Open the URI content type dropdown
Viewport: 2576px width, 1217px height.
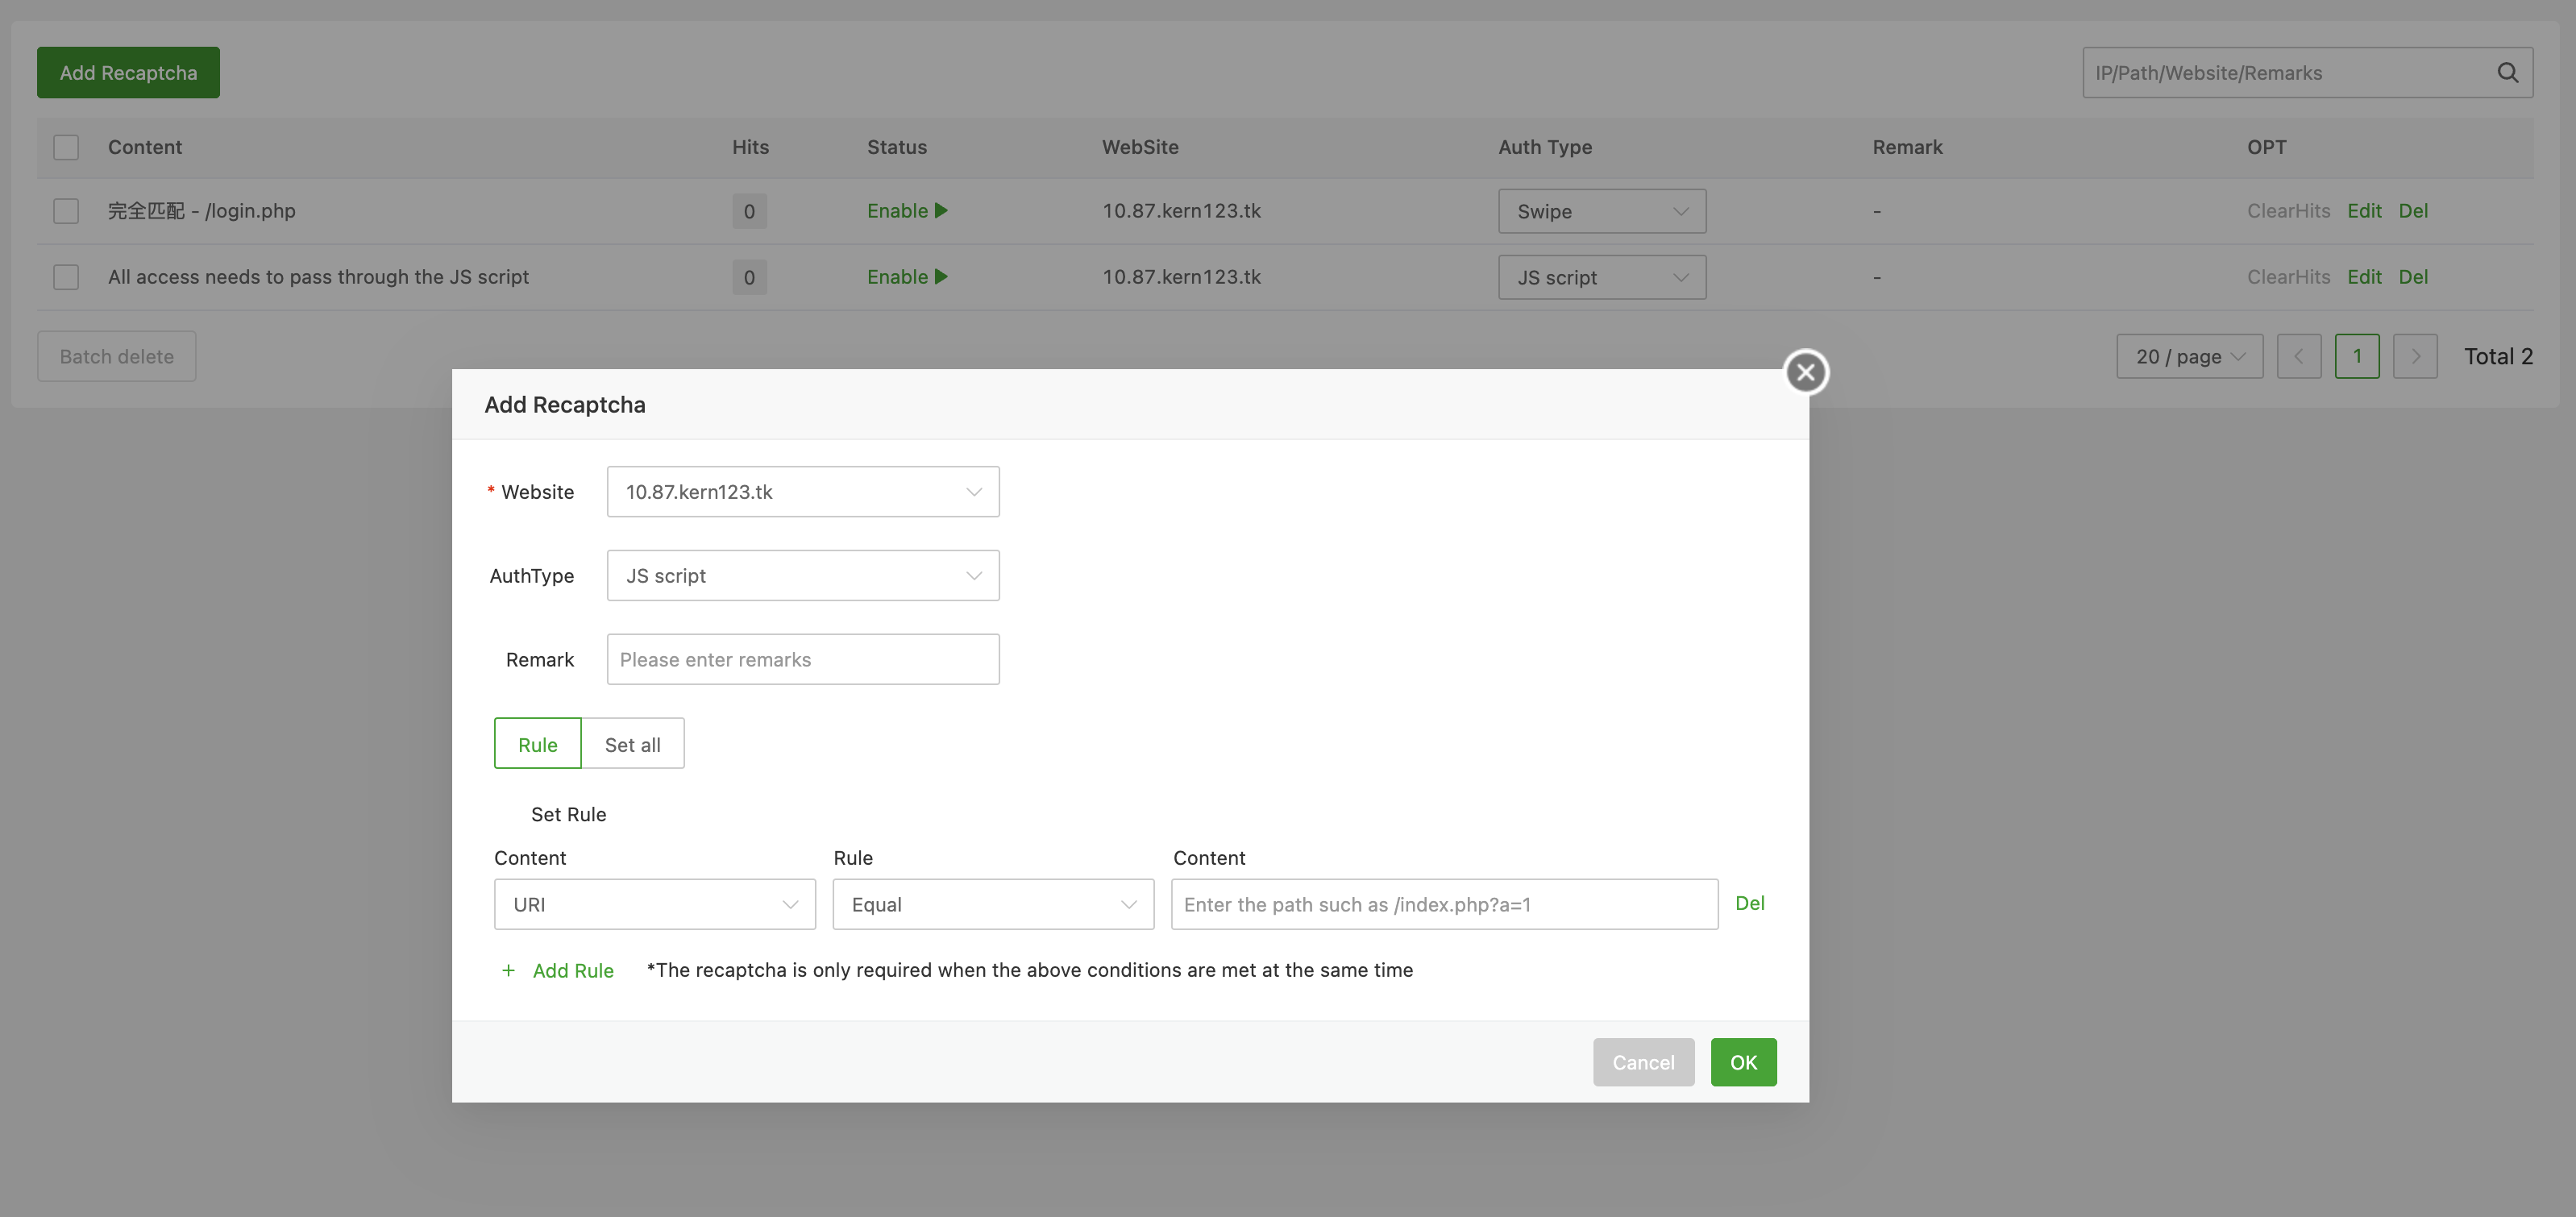(654, 904)
